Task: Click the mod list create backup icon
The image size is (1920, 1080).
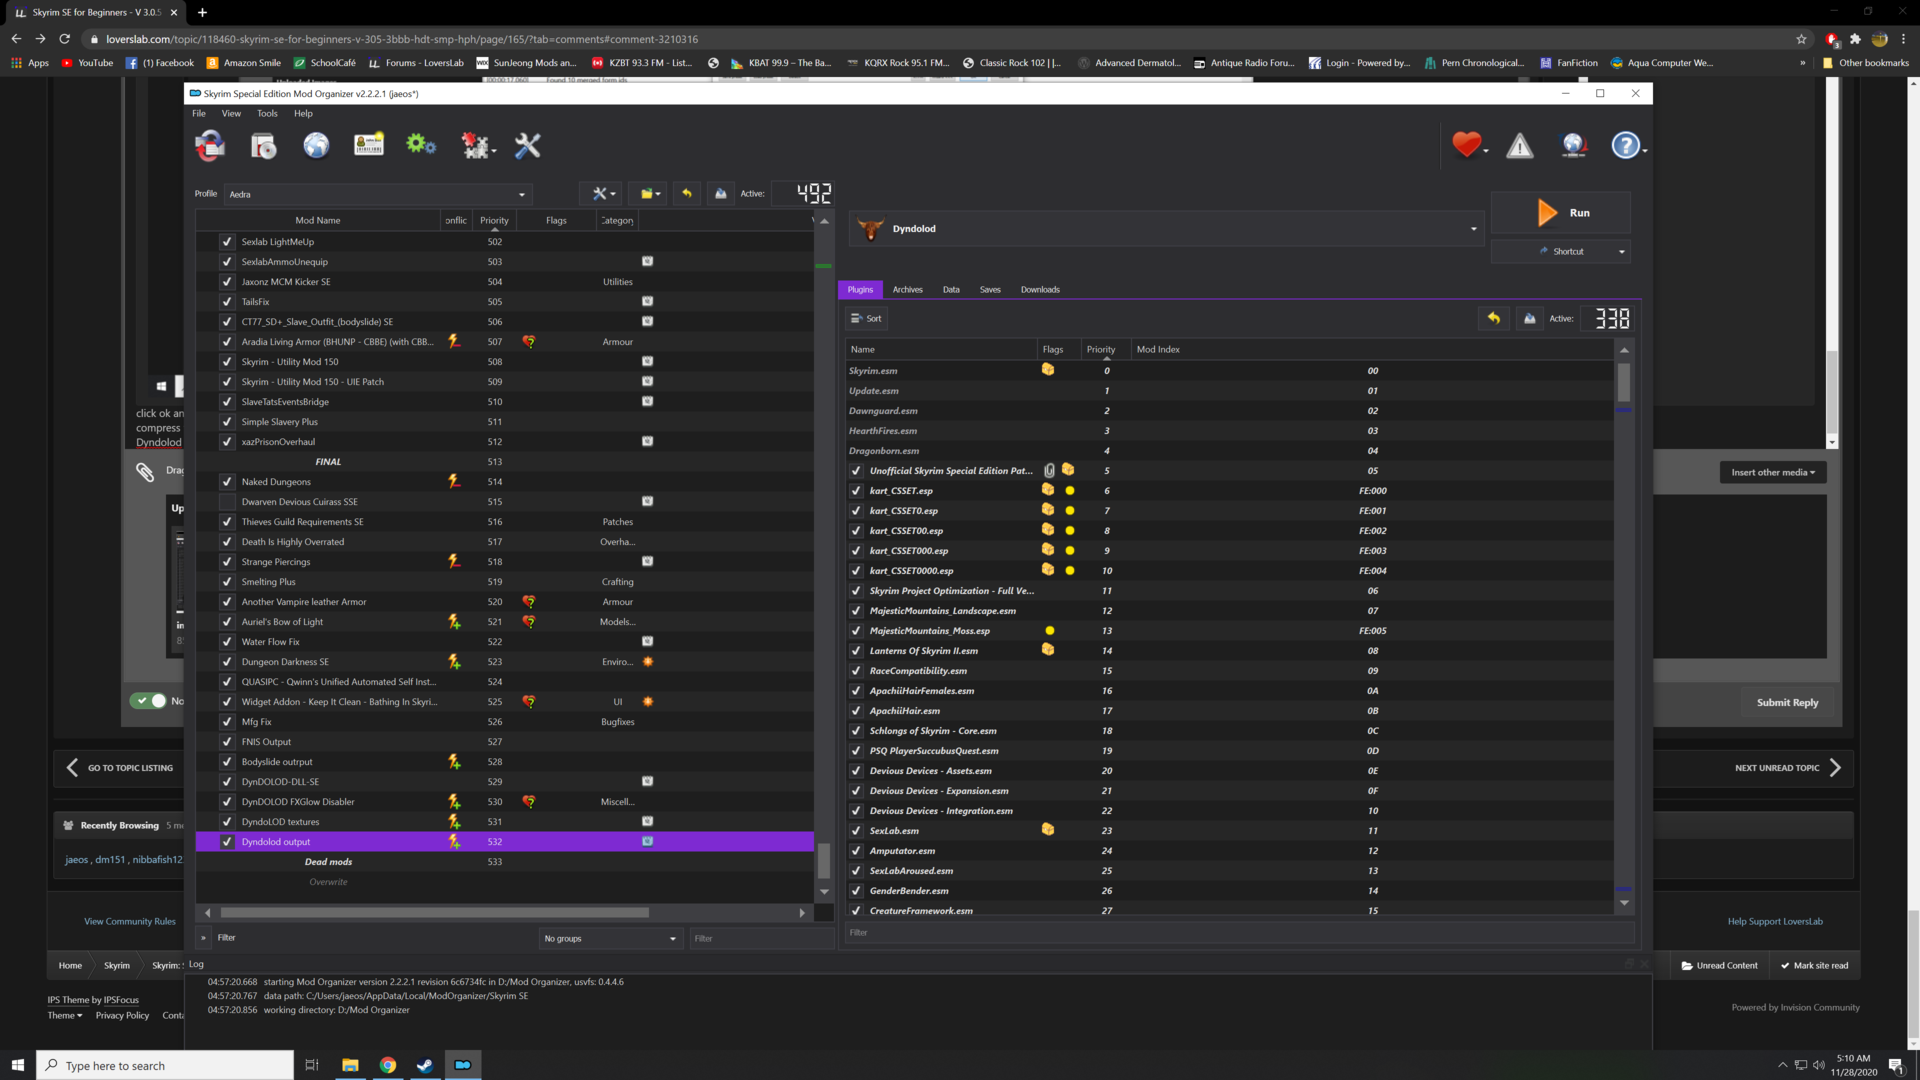Action: 720,194
